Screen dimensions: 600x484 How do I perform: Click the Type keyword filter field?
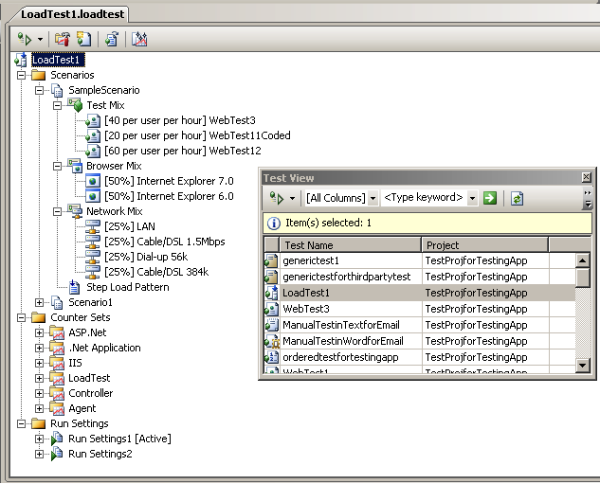(x=424, y=198)
